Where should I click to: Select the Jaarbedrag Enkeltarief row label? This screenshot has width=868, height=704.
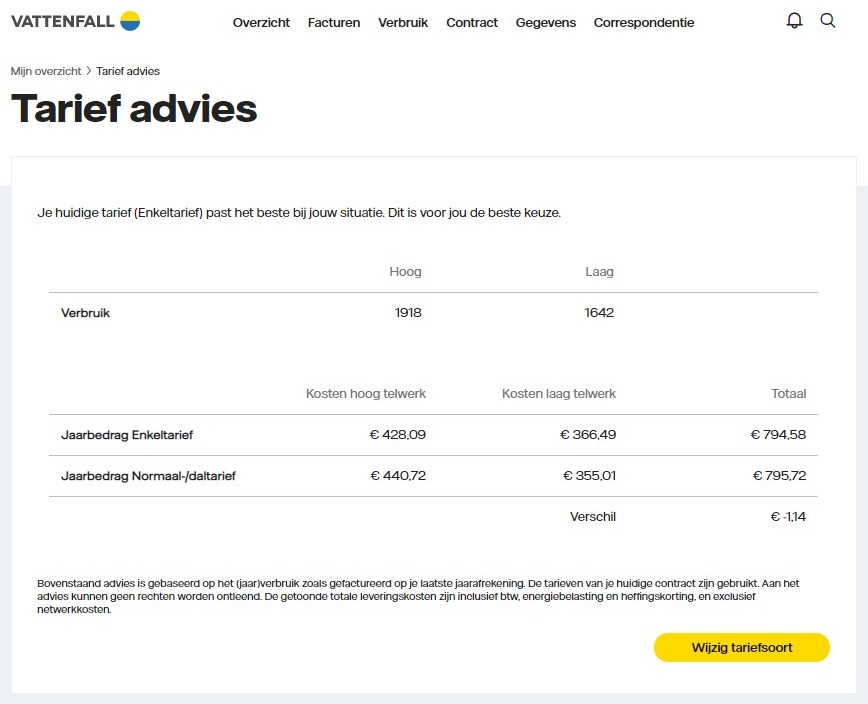tap(127, 435)
